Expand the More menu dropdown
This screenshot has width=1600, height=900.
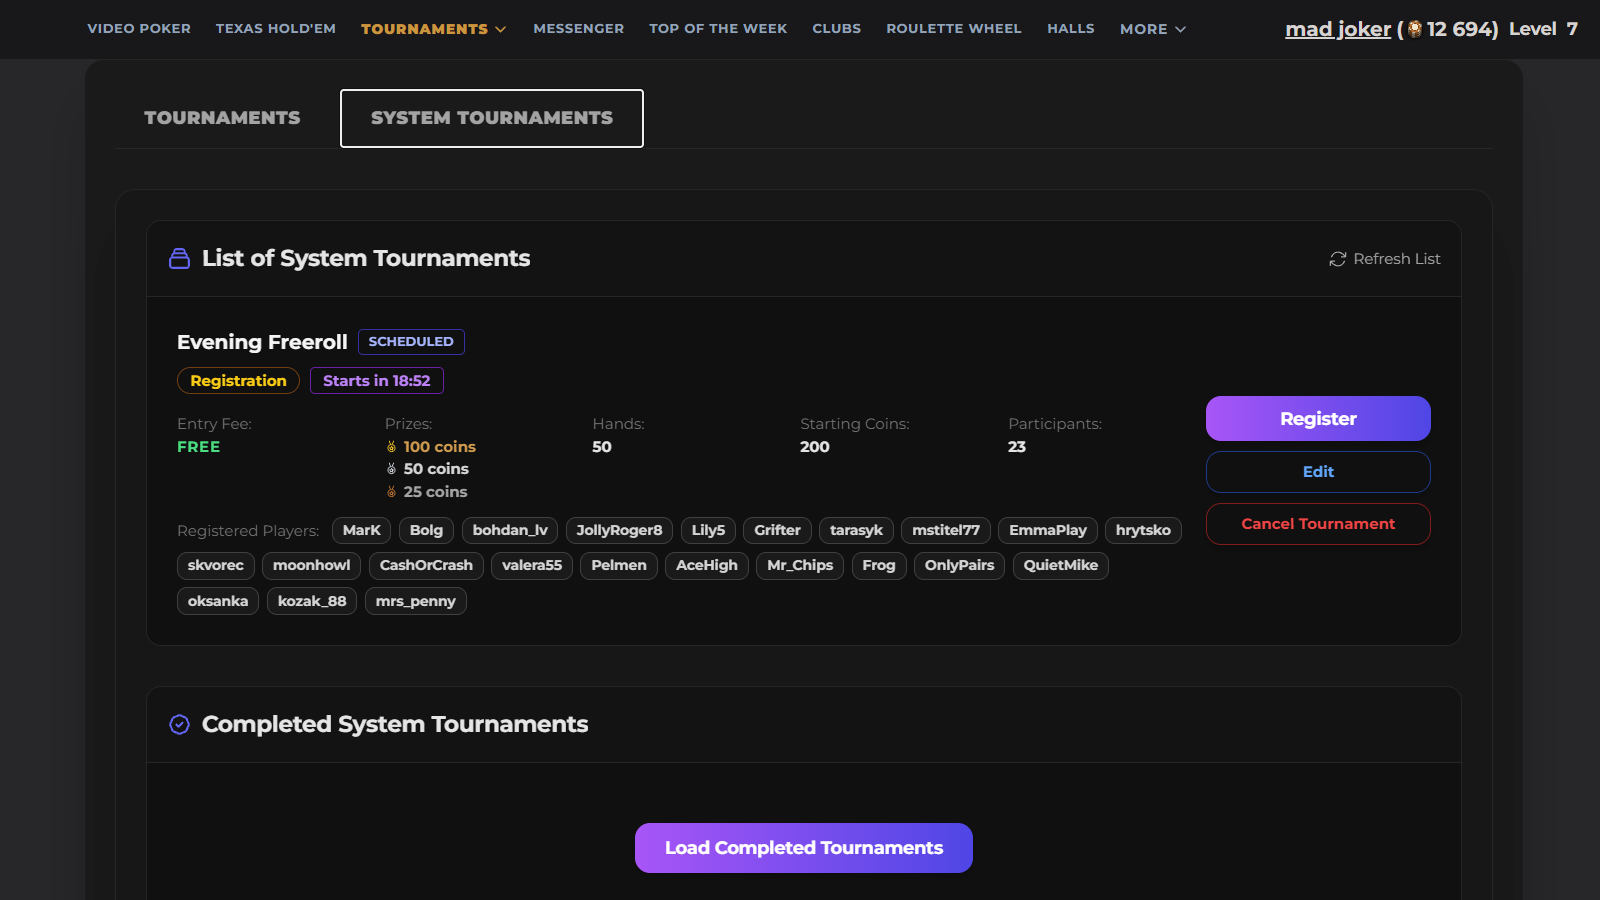[1153, 29]
